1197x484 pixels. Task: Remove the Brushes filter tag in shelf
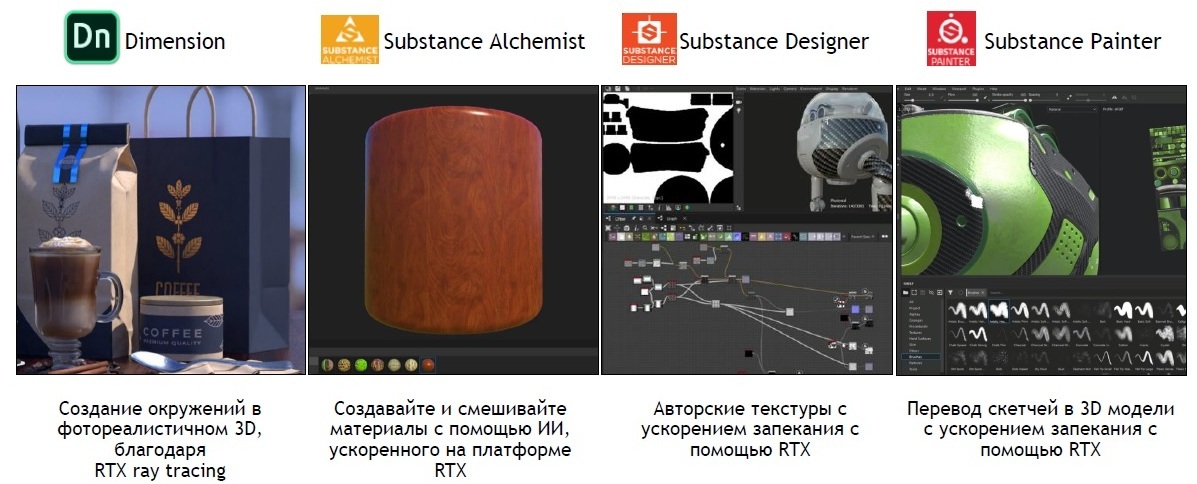click(982, 292)
